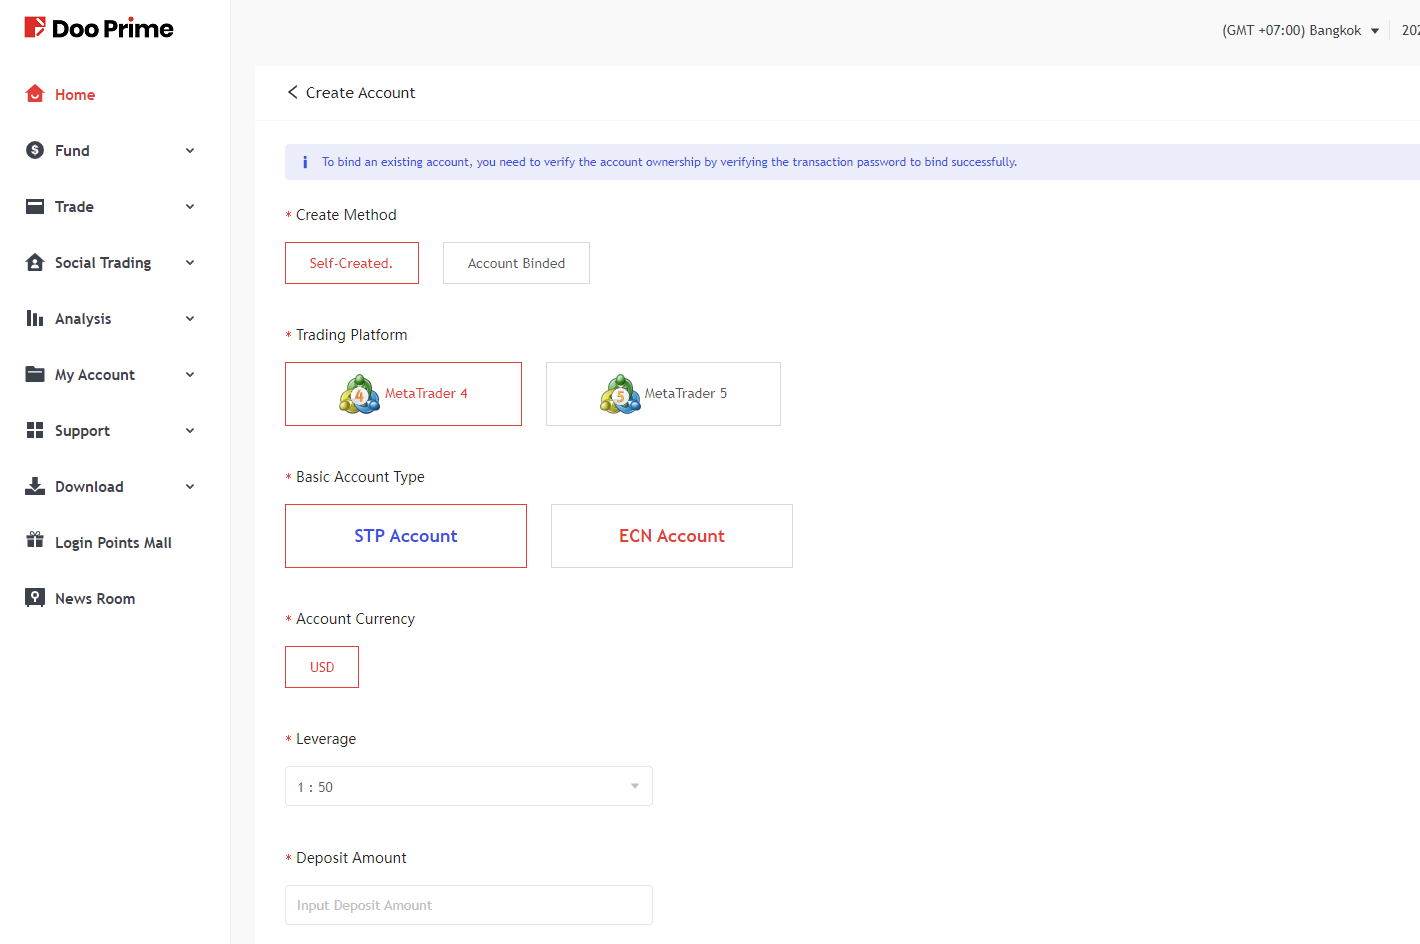Click the Fund dollar coin icon
The image size is (1420, 944).
click(x=35, y=150)
